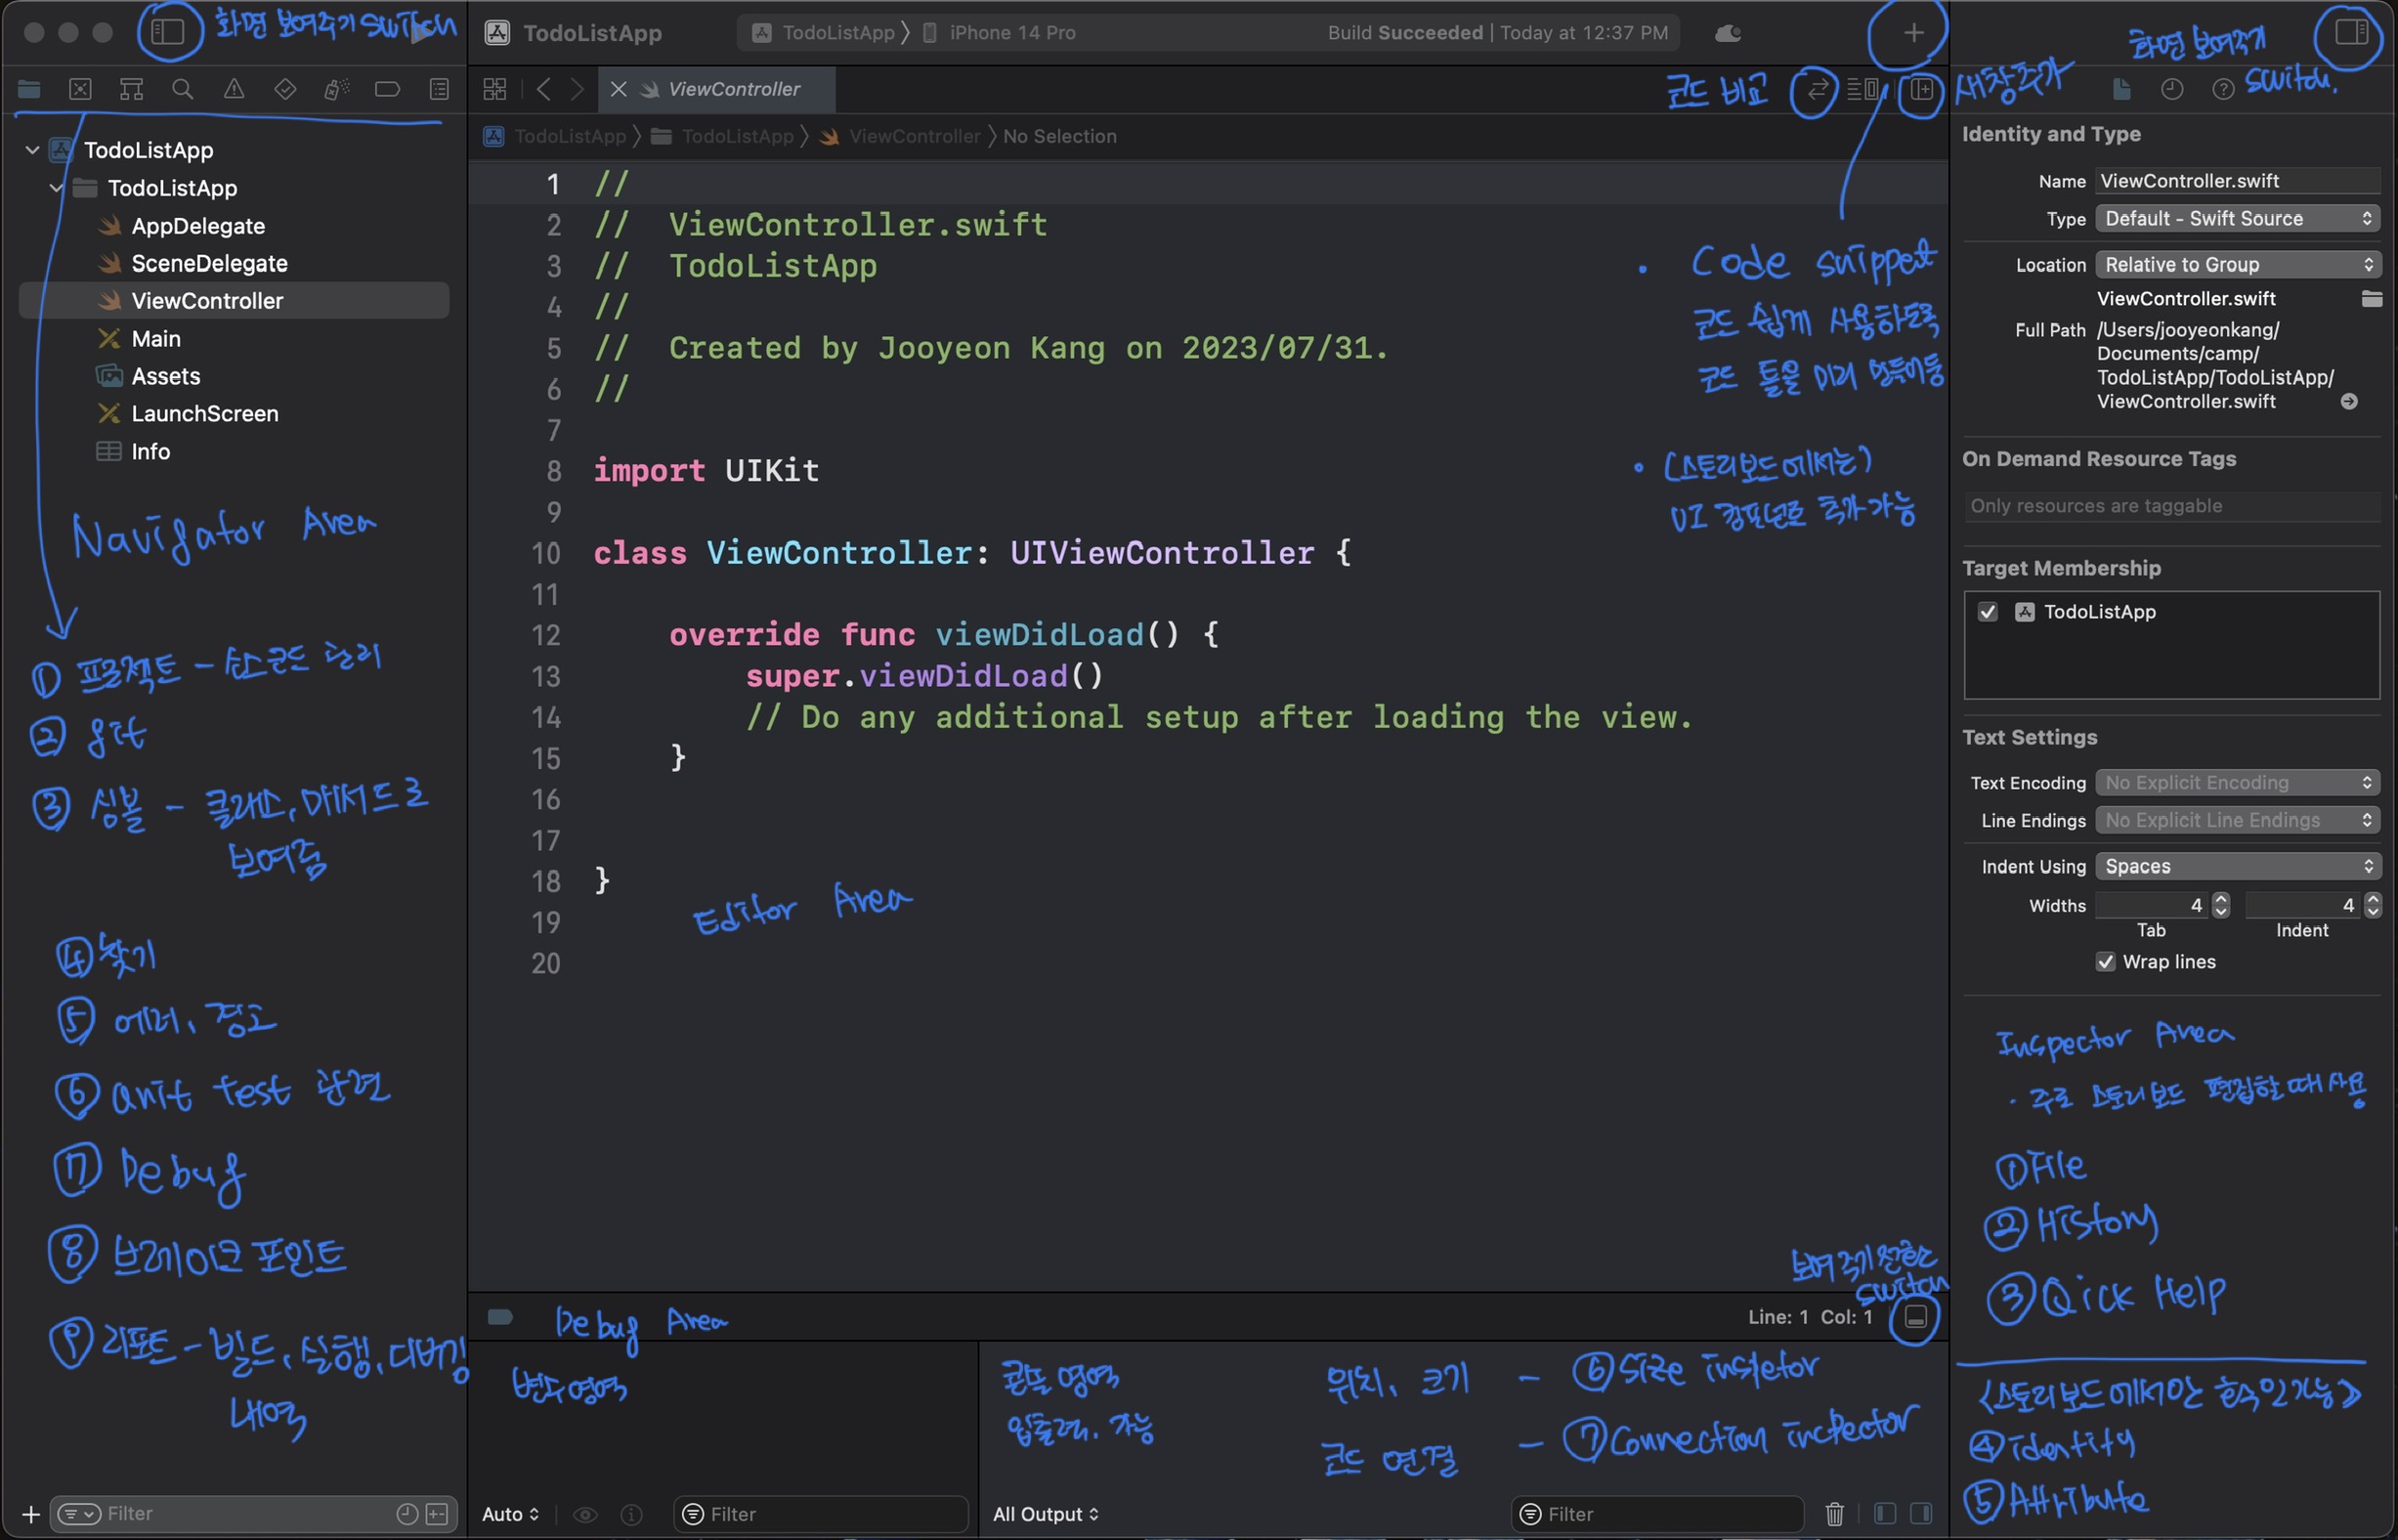Open the Auto variables scope dropdown
2398x1540 pixels.
[x=510, y=1514]
